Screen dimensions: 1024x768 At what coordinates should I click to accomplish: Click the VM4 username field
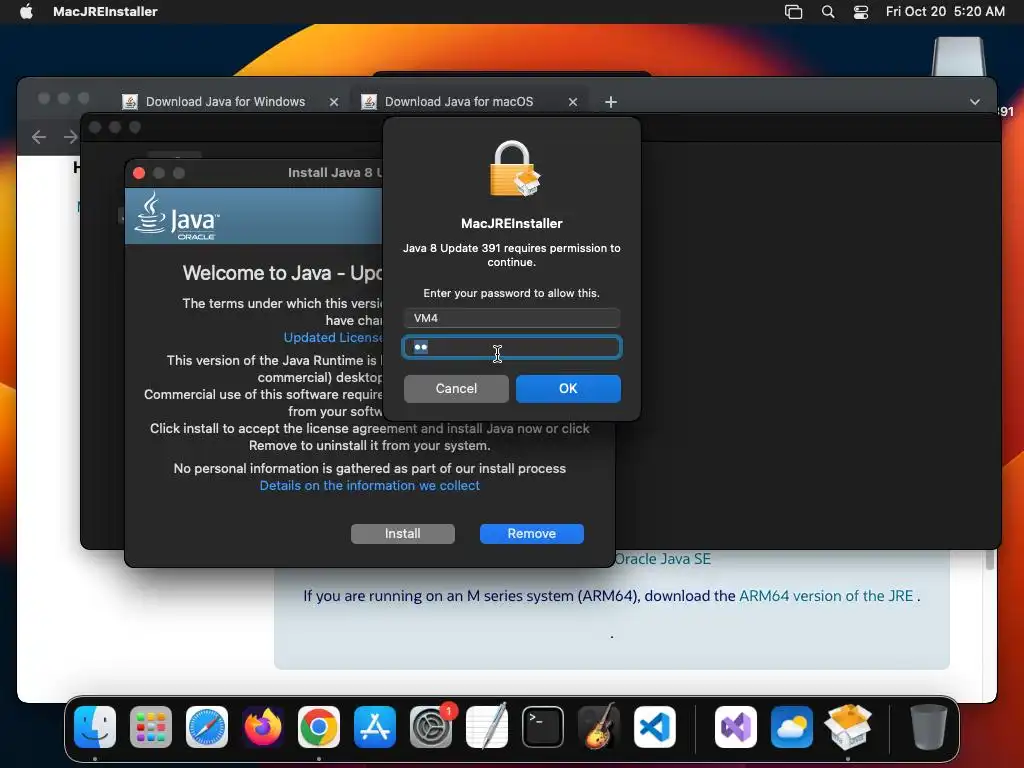point(512,318)
